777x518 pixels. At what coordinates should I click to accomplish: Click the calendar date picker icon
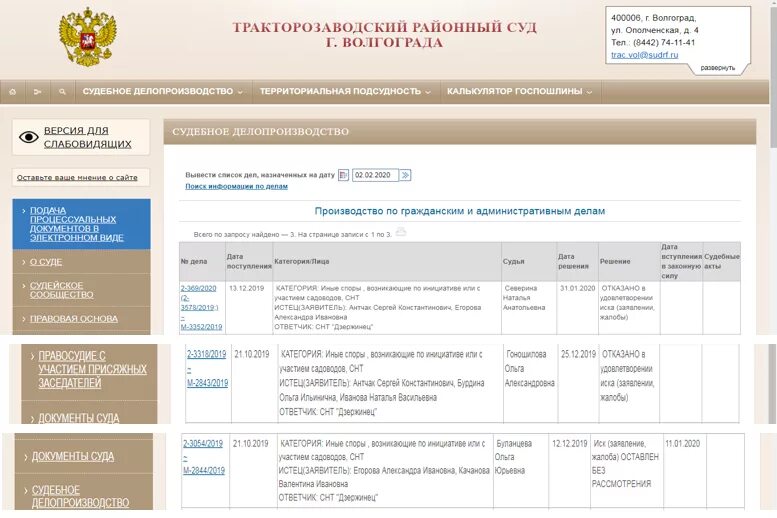pyautogui.click(x=343, y=175)
